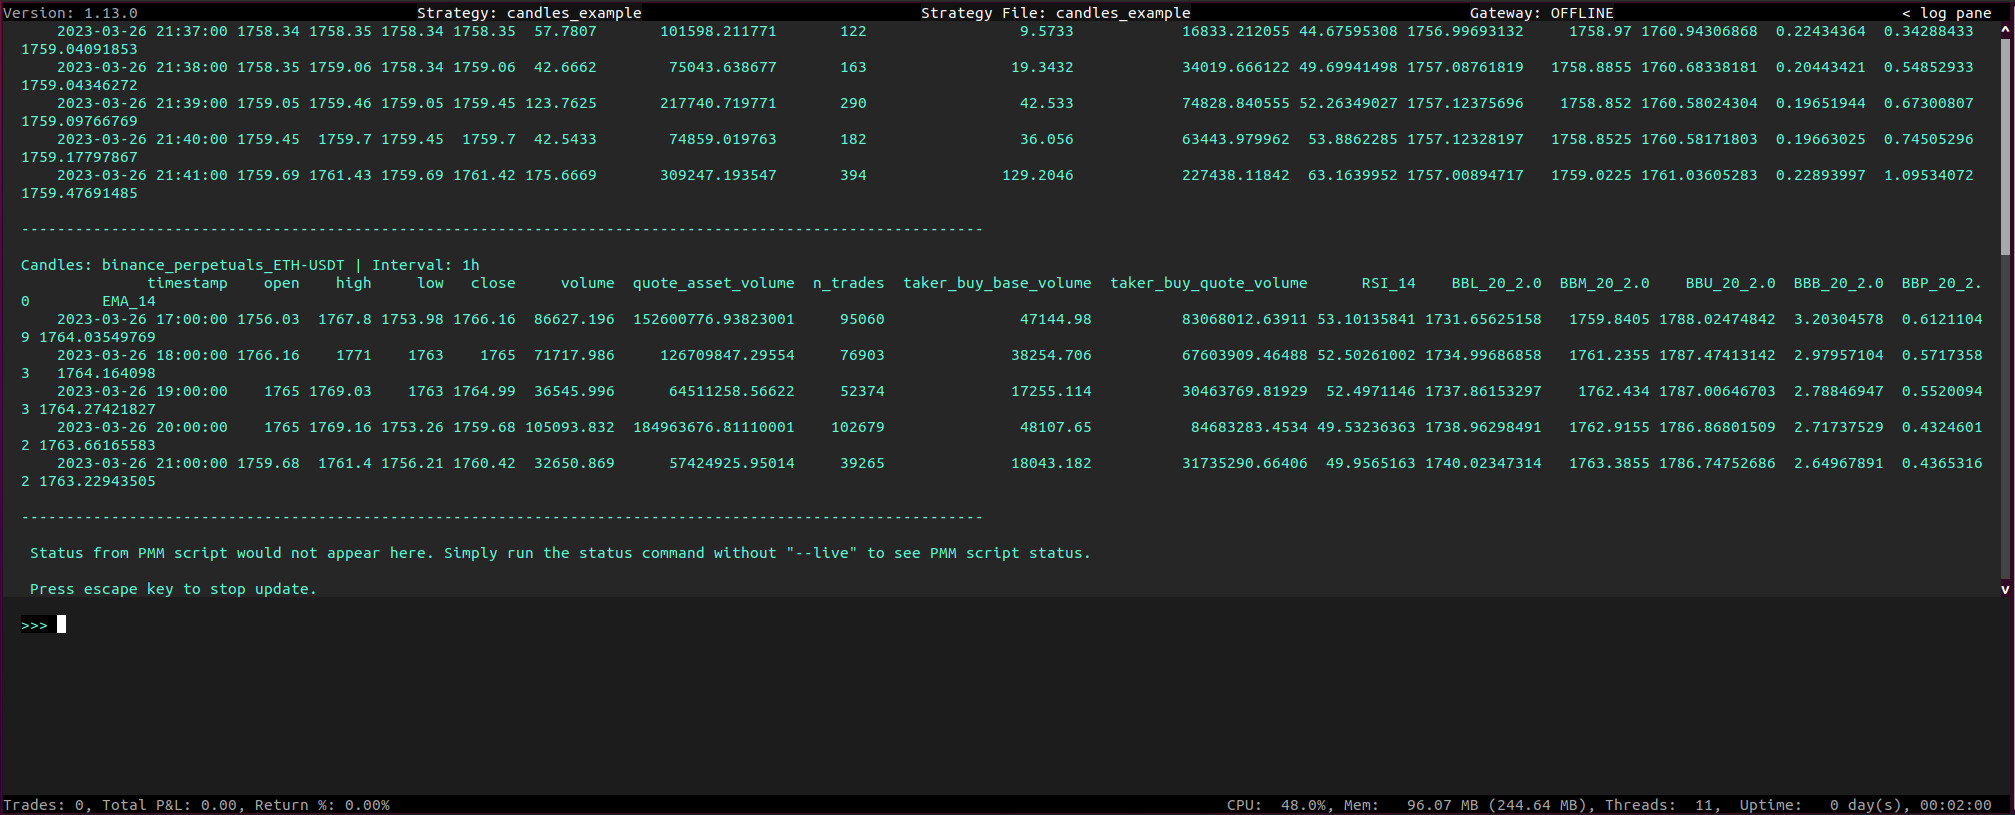Click the RSI_14 column header
The width and height of the screenshot is (2015, 815).
[x=1388, y=283]
